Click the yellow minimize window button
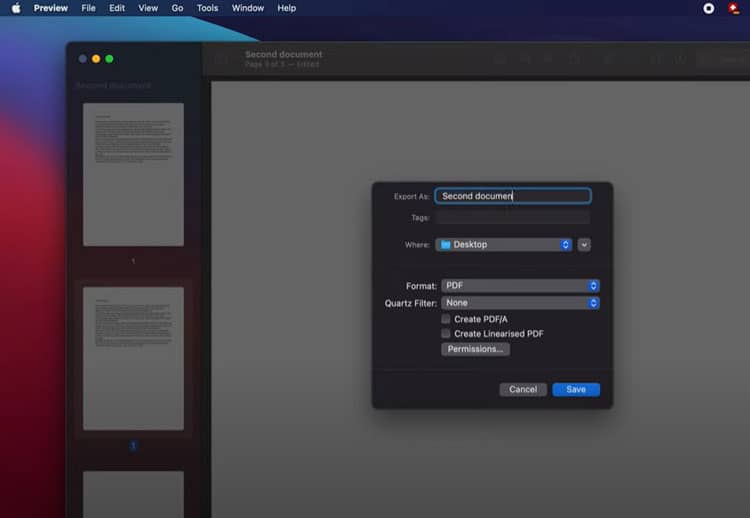This screenshot has height=518, width=750. click(96, 59)
